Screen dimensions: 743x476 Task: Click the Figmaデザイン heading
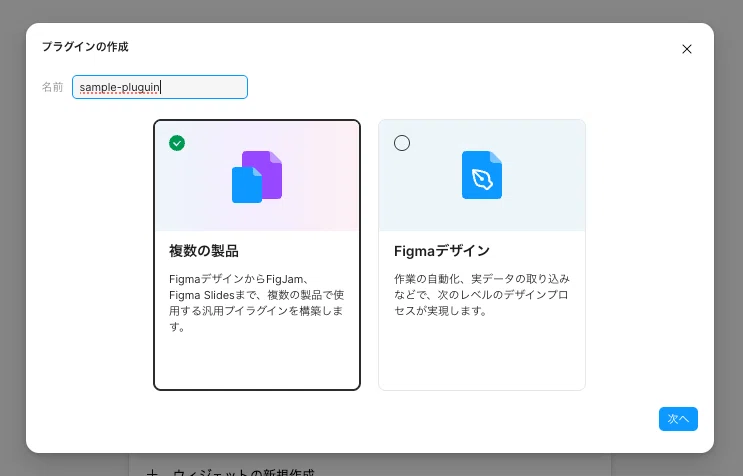(442, 251)
